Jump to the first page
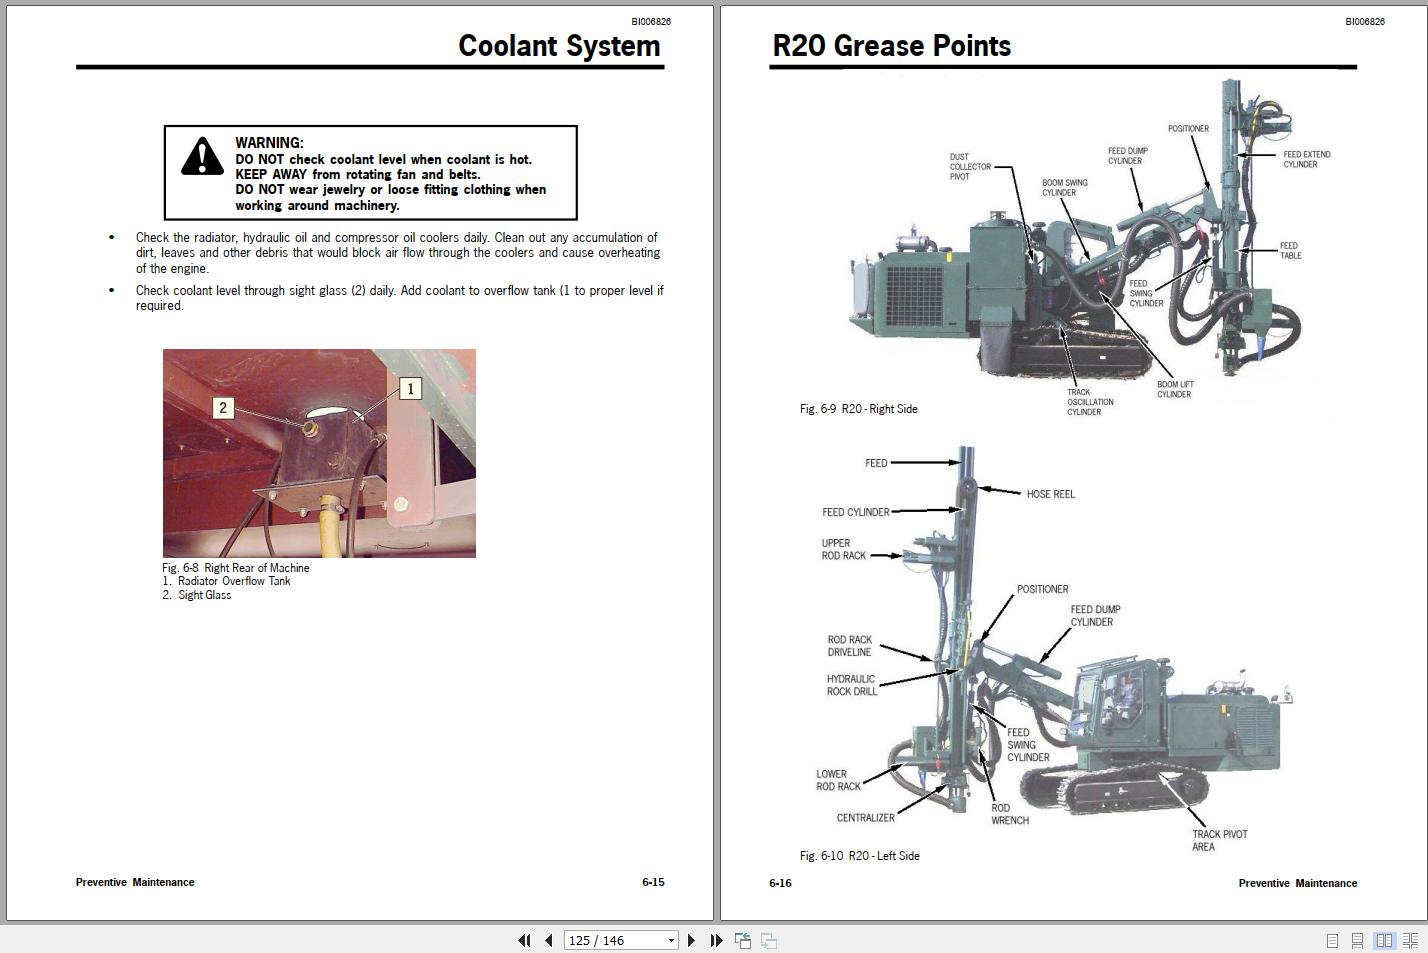The image size is (1428, 953). point(524,940)
